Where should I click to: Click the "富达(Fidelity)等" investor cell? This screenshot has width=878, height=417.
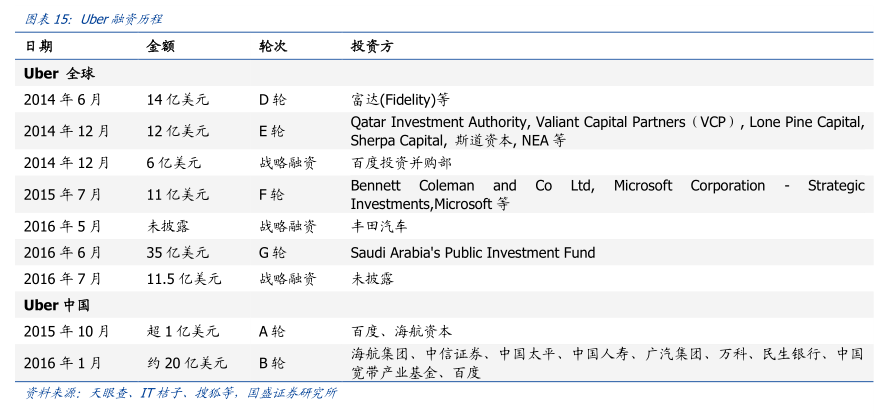[400, 100]
